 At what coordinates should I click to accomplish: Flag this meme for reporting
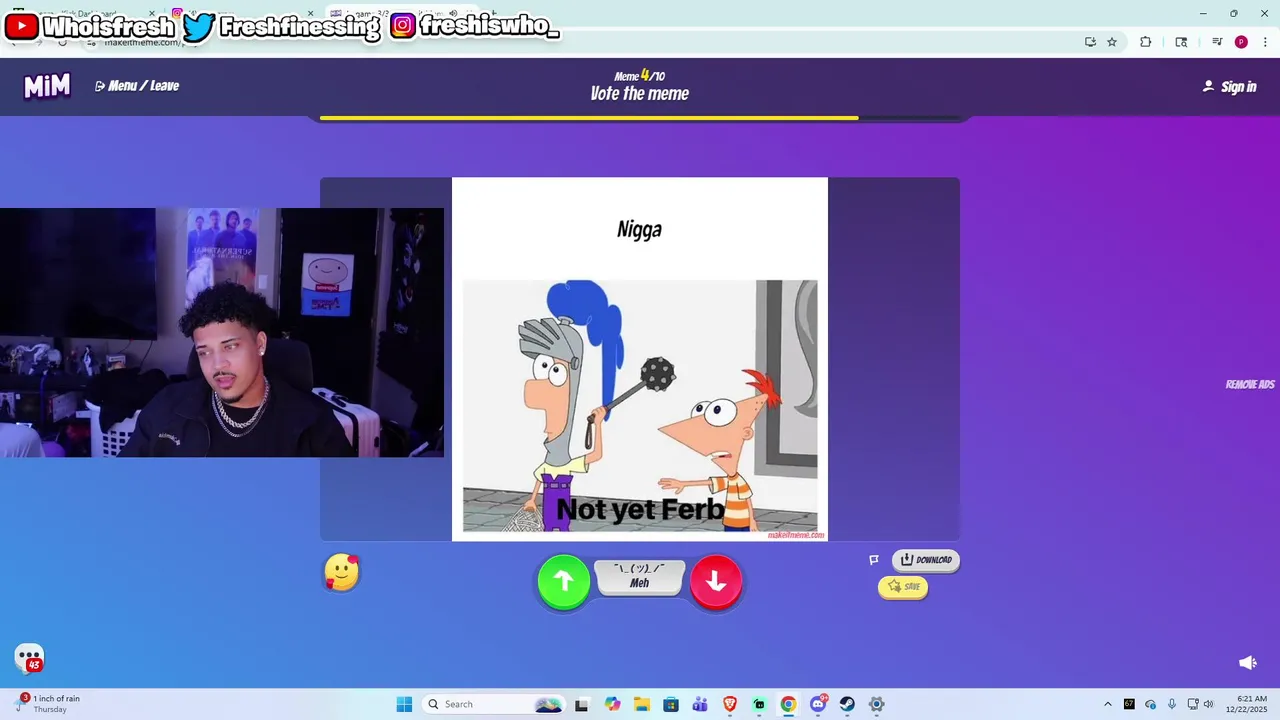coord(874,560)
